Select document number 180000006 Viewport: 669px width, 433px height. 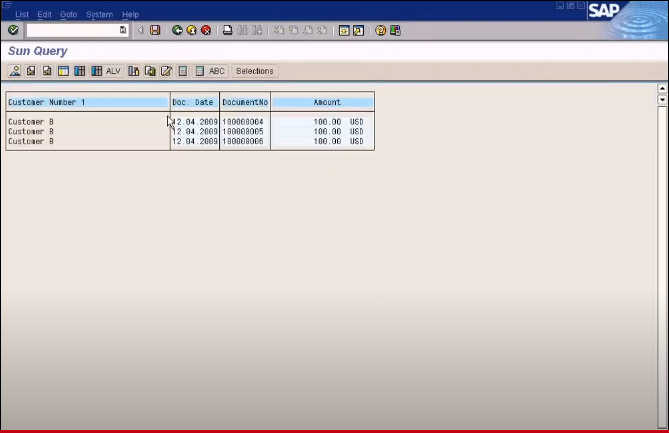click(243, 142)
